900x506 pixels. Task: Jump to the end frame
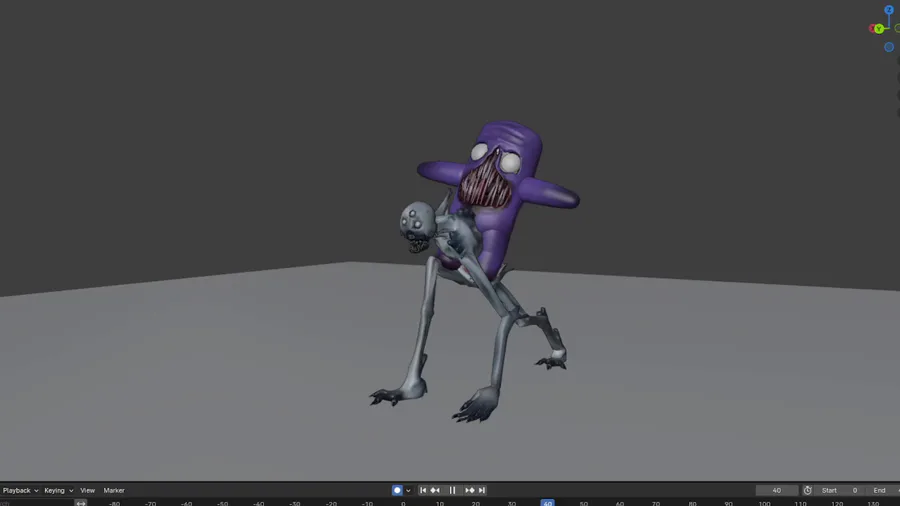482,491
